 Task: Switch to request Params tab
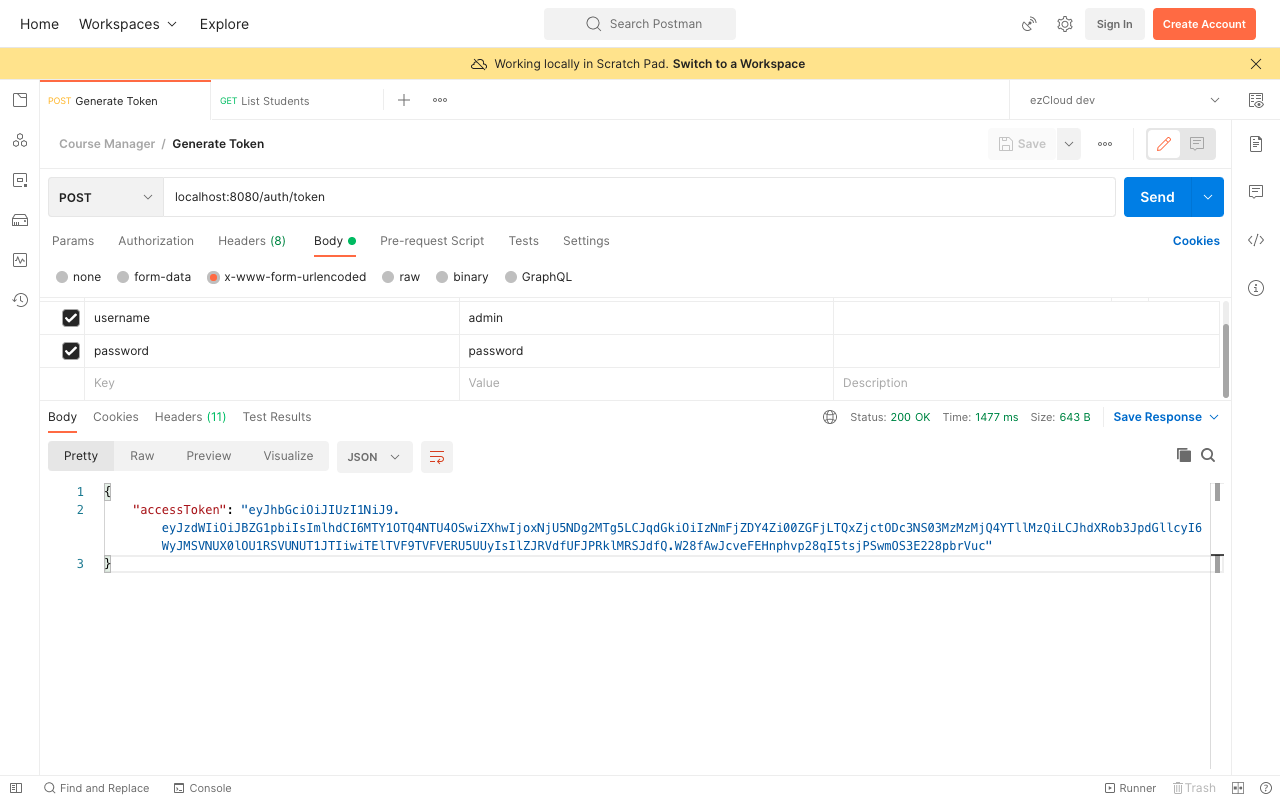(x=73, y=241)
